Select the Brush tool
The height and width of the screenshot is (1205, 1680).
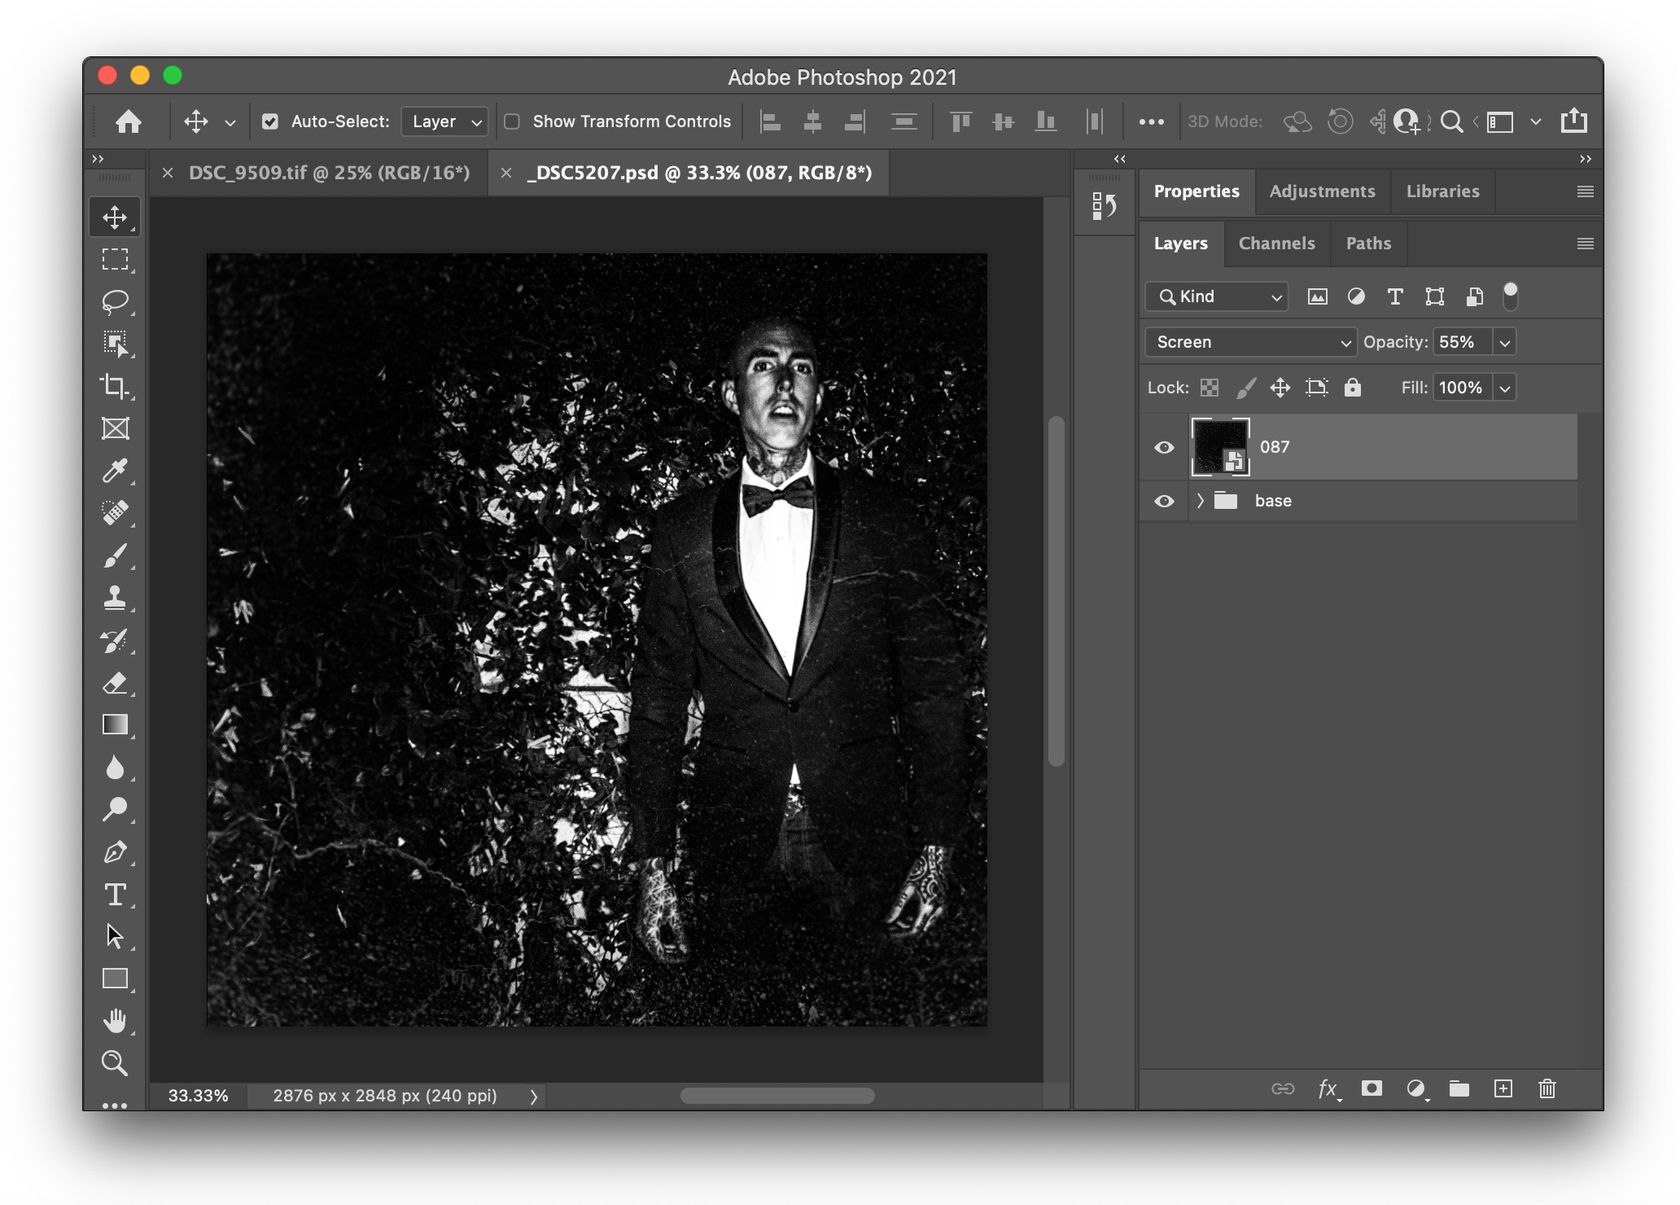[115, 556]
